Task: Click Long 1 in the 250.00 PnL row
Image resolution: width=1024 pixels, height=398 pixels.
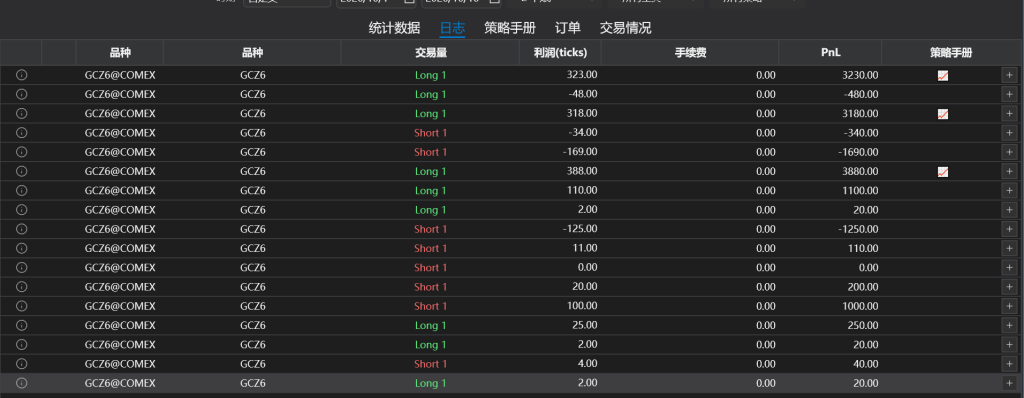Action: point(430,325)
